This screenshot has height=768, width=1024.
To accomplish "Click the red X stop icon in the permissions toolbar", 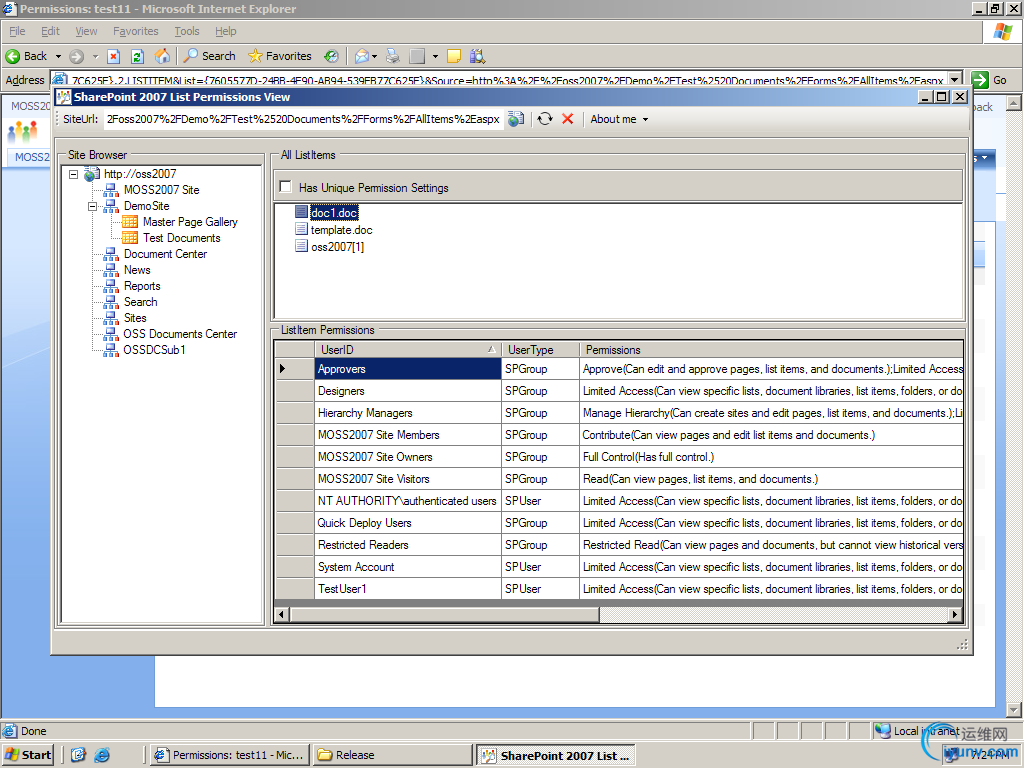I will [x=568, y=119].
